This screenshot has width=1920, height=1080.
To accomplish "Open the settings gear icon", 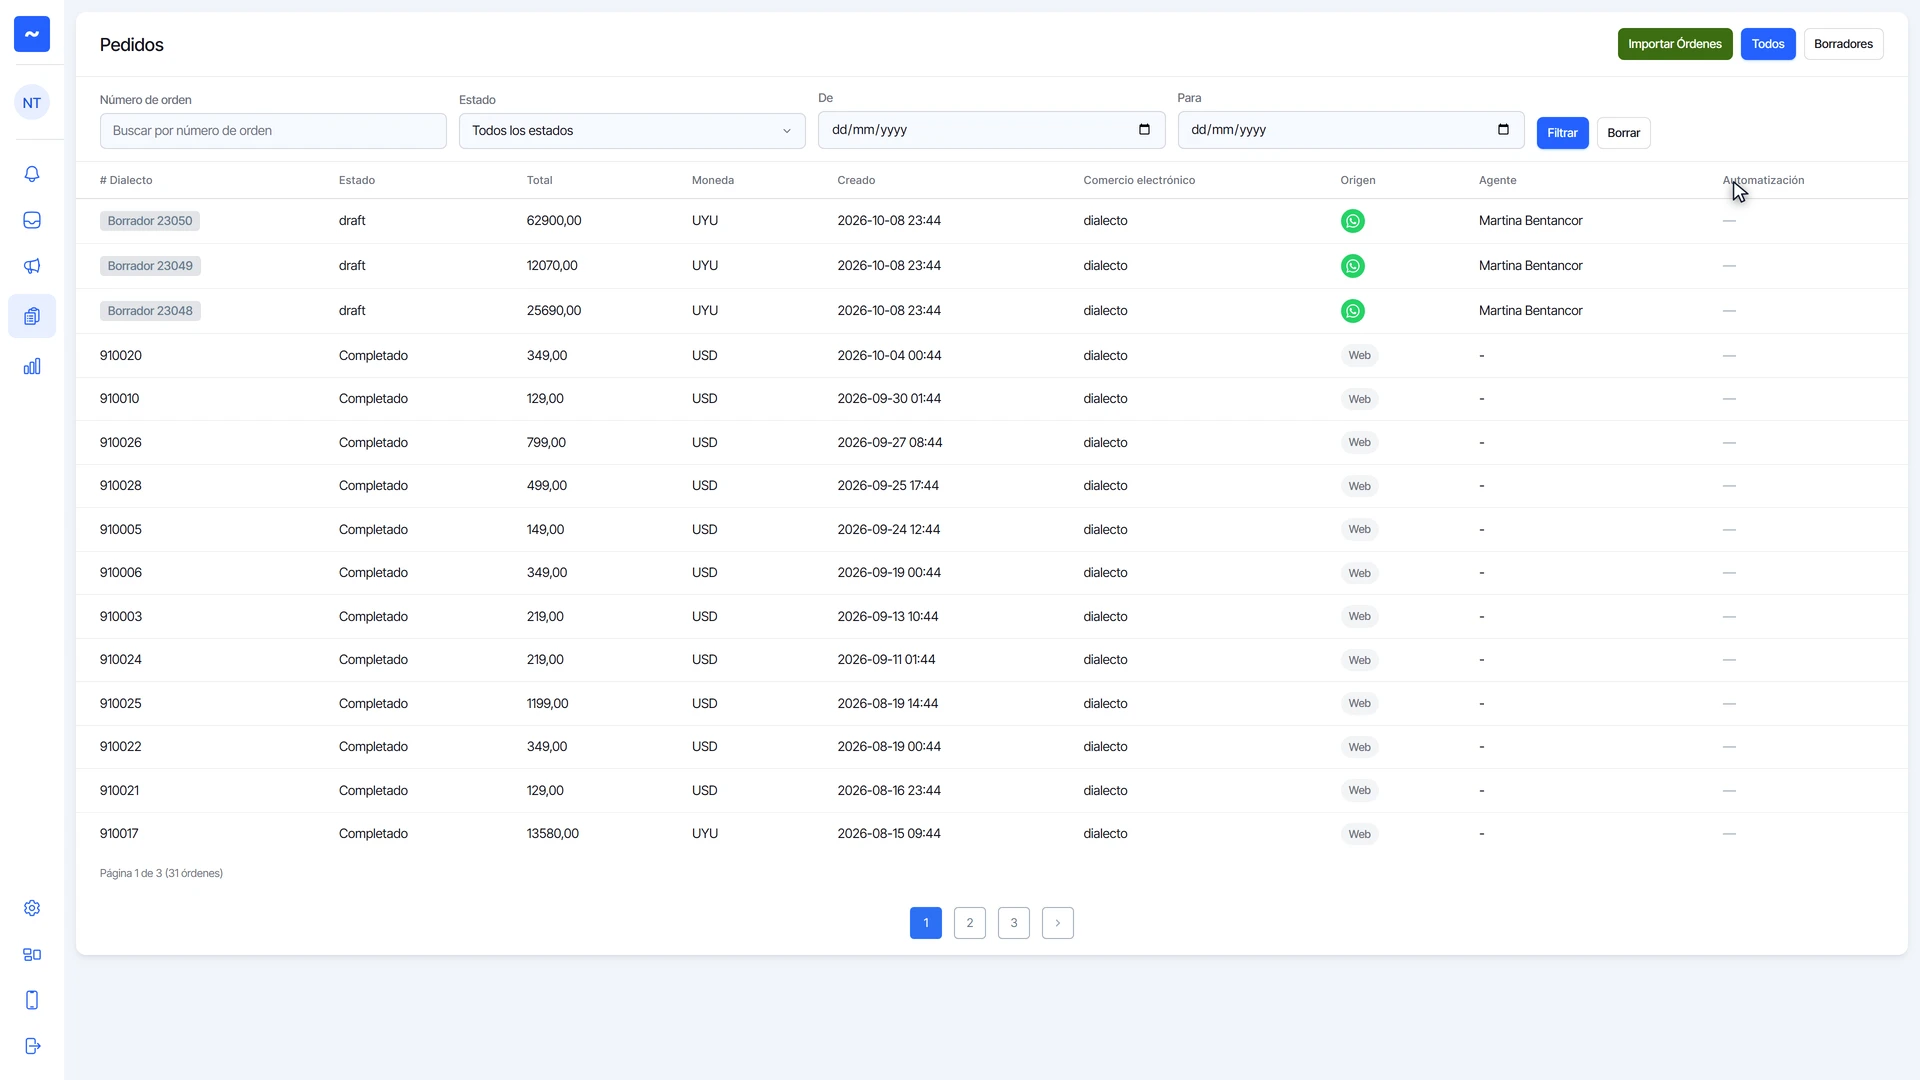I will pos(32,908).
